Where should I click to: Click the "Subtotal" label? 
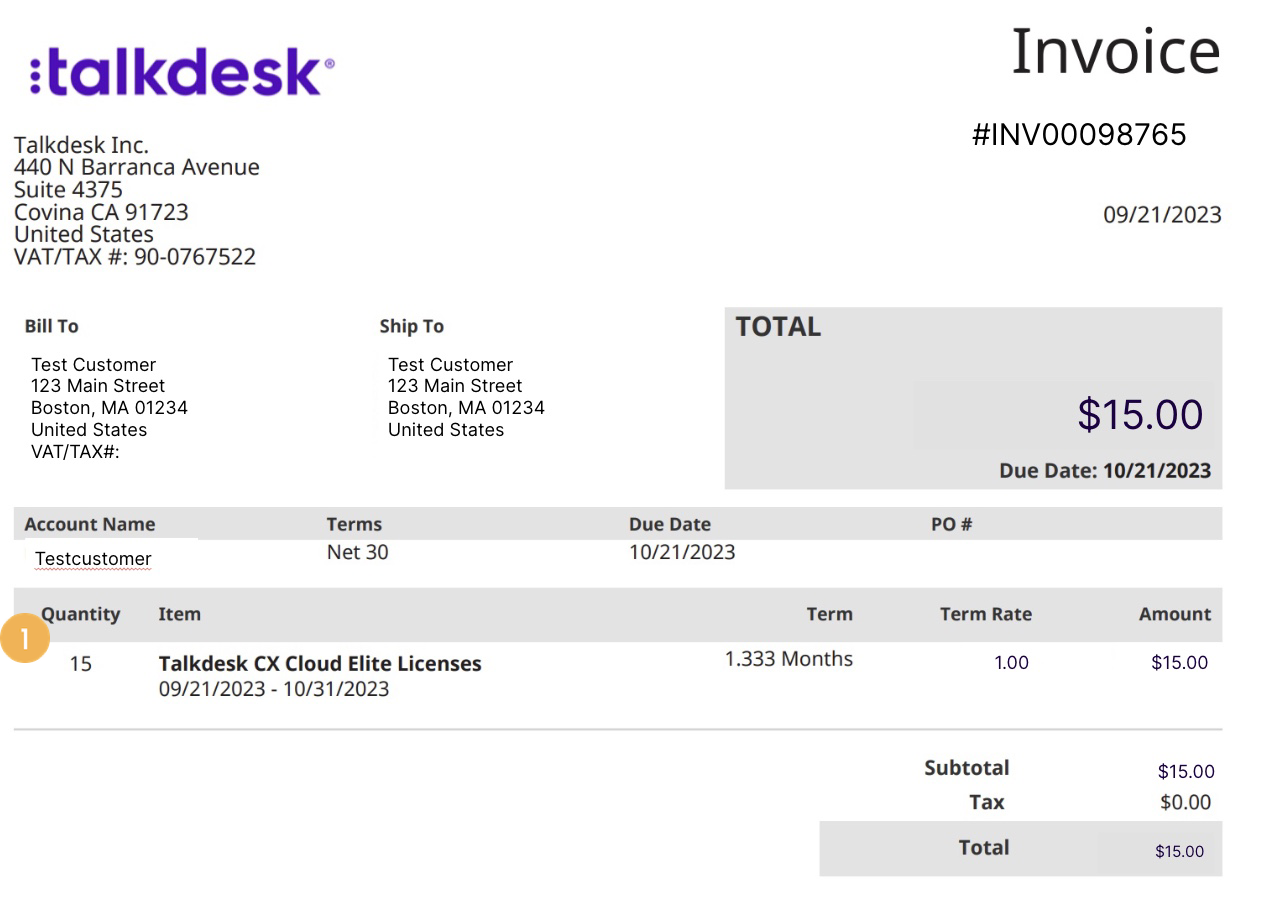point(967,768)
